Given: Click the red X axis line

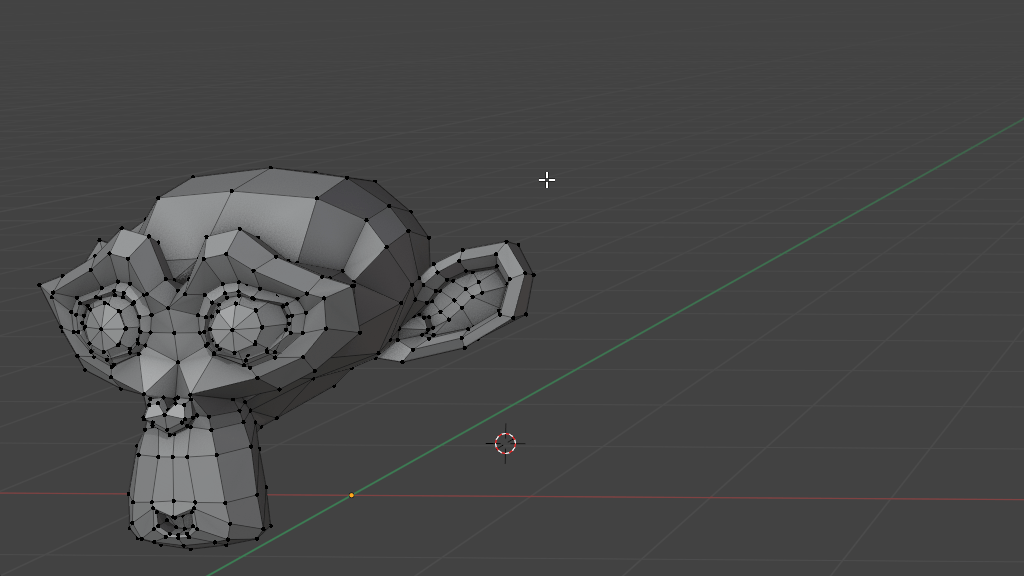Looking at the screenshot, I should pos(700,498).
